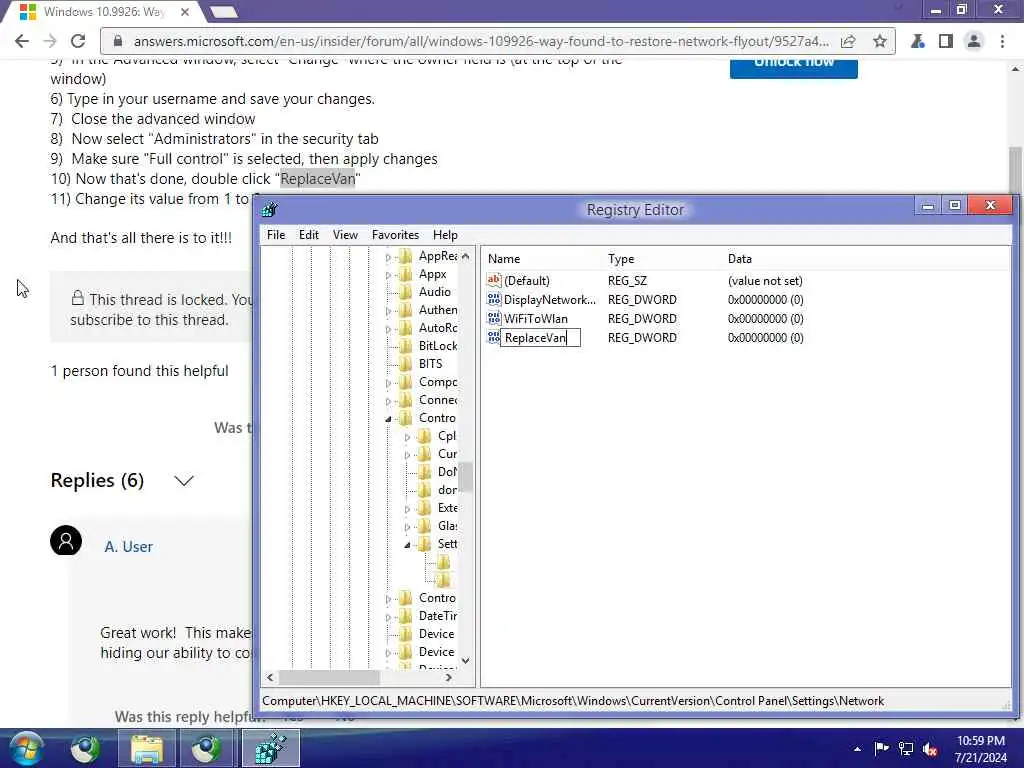Open a new browser tab

pyautogui.click(x=224, y=12)
